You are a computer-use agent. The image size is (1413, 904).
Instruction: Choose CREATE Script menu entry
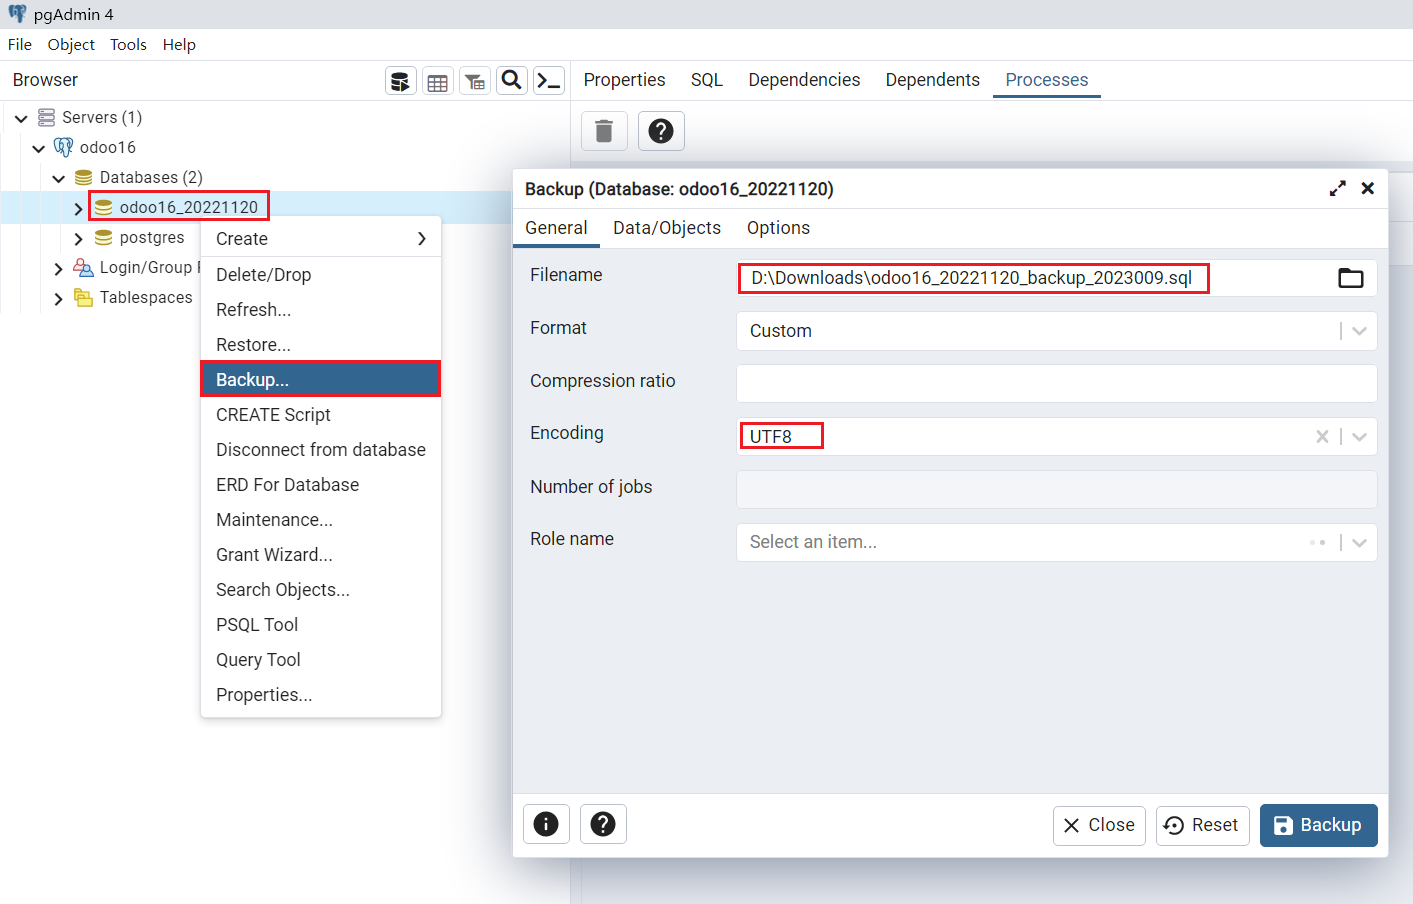tap(321, 415)
